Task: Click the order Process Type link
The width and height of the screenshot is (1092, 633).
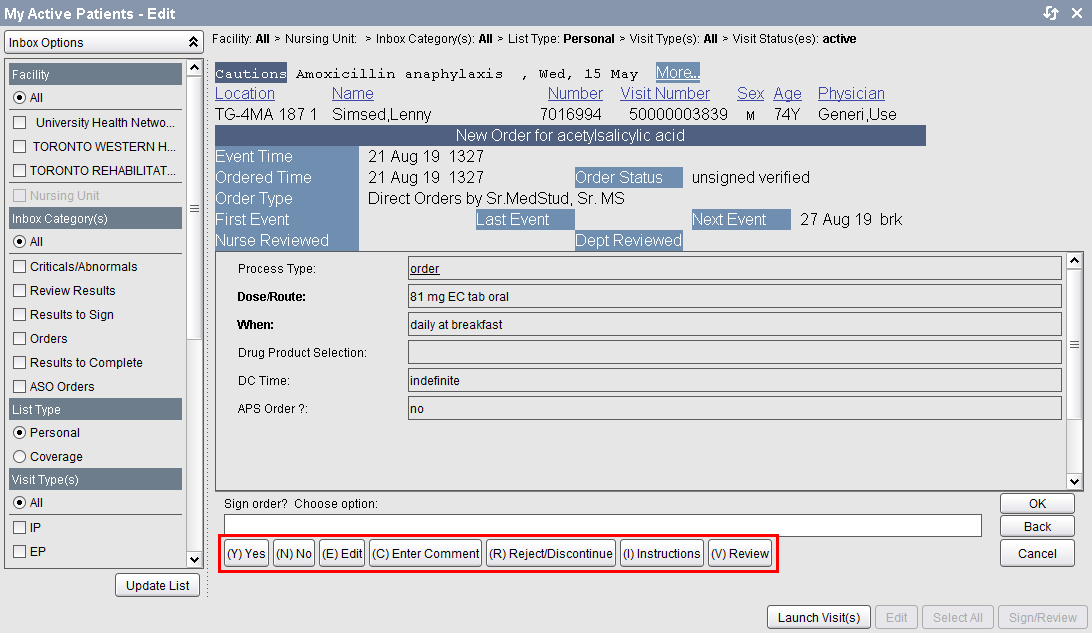Action: [x=424, y=269]
